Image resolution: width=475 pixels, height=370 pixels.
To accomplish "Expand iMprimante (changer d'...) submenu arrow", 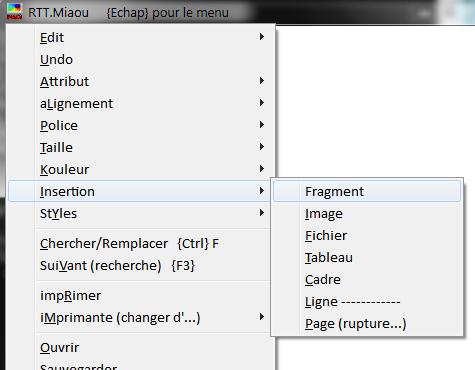I will tap(262, 317).
